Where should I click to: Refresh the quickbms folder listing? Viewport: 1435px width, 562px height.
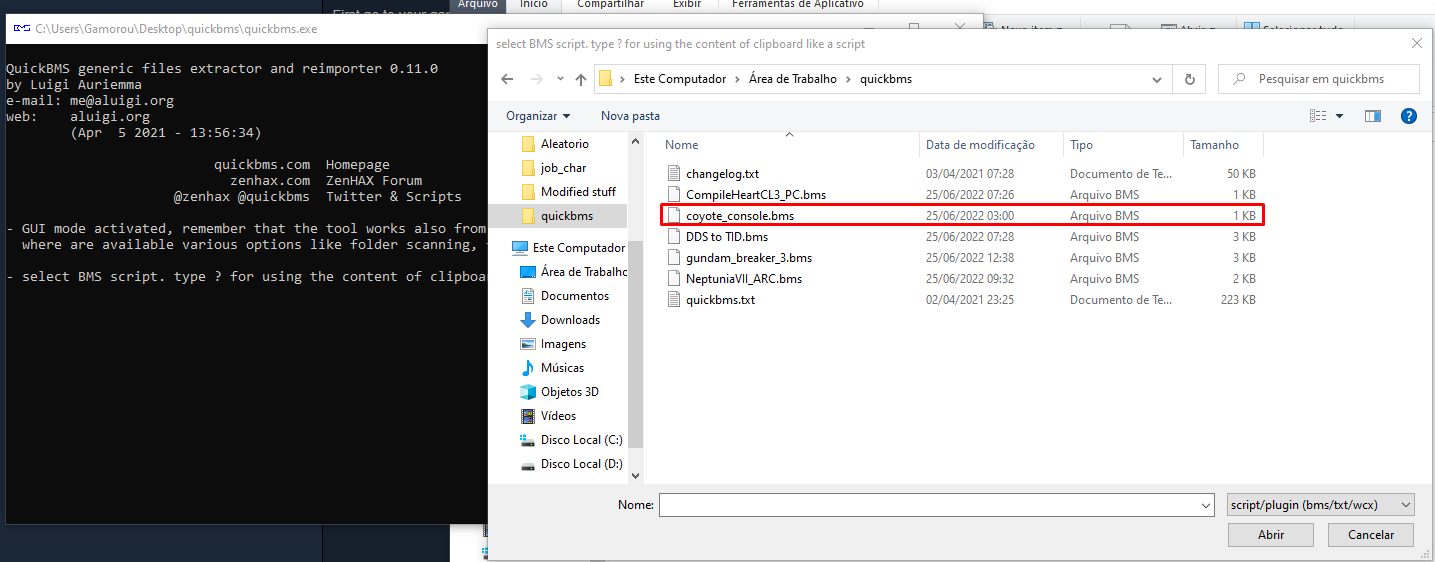1189,79
